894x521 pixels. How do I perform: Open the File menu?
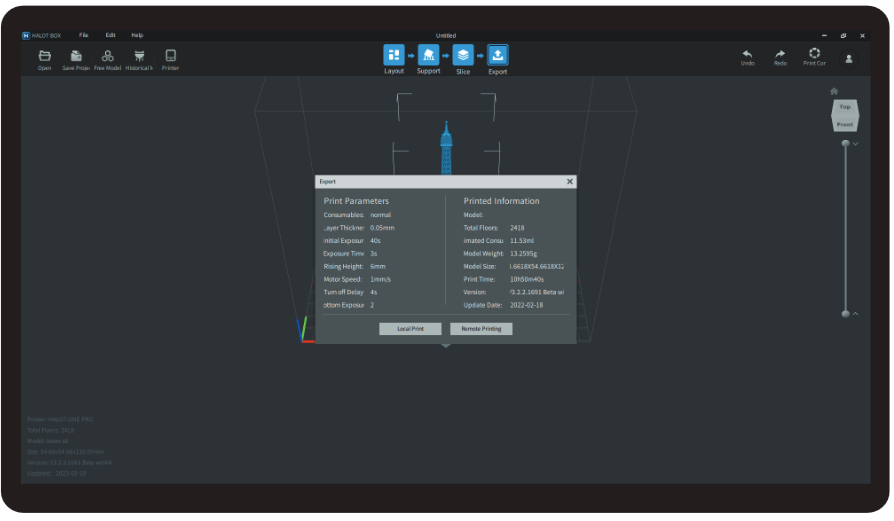(84, 35)
